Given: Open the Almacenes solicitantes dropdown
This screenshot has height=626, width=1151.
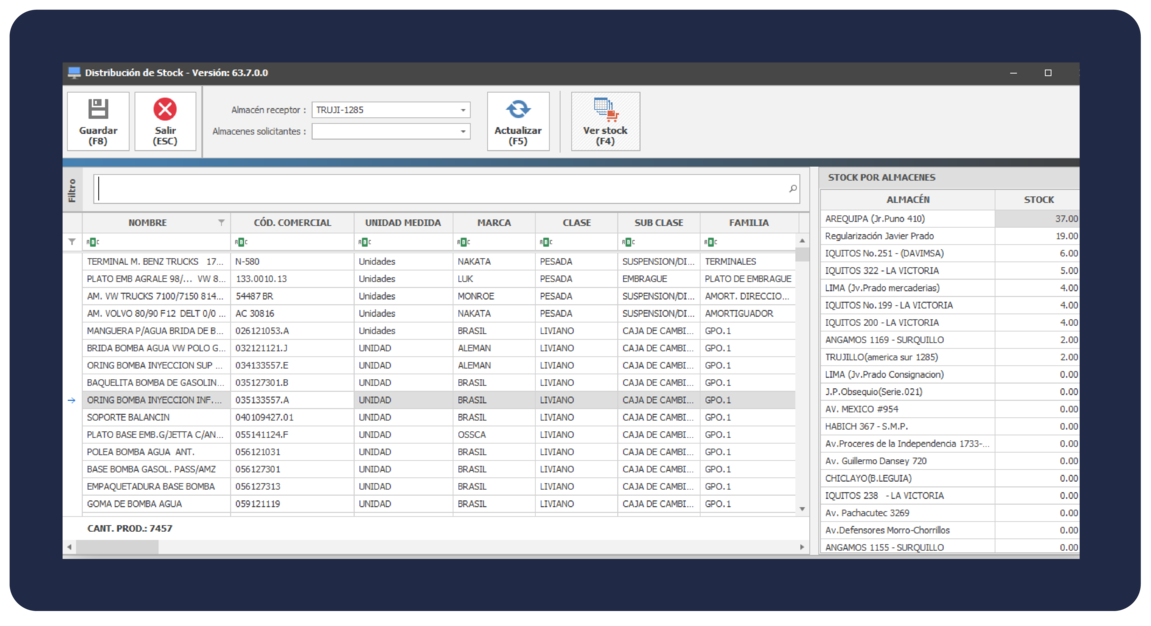Looking at the screenshot, I should [464, 131].
